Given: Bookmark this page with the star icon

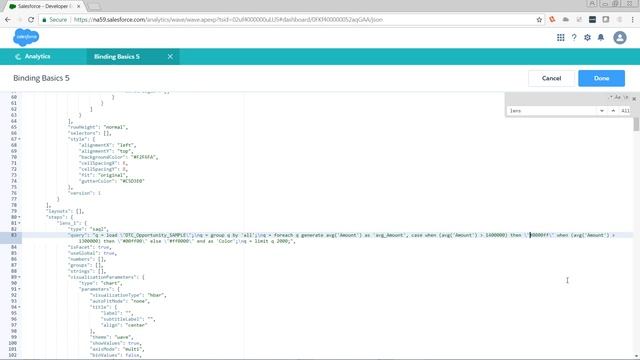Looking at the screenshot, I should 539,20.
